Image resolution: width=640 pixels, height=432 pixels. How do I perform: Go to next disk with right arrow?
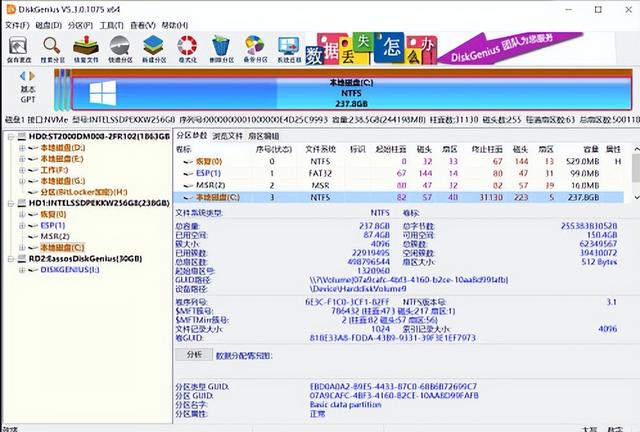tap(32, 76)
